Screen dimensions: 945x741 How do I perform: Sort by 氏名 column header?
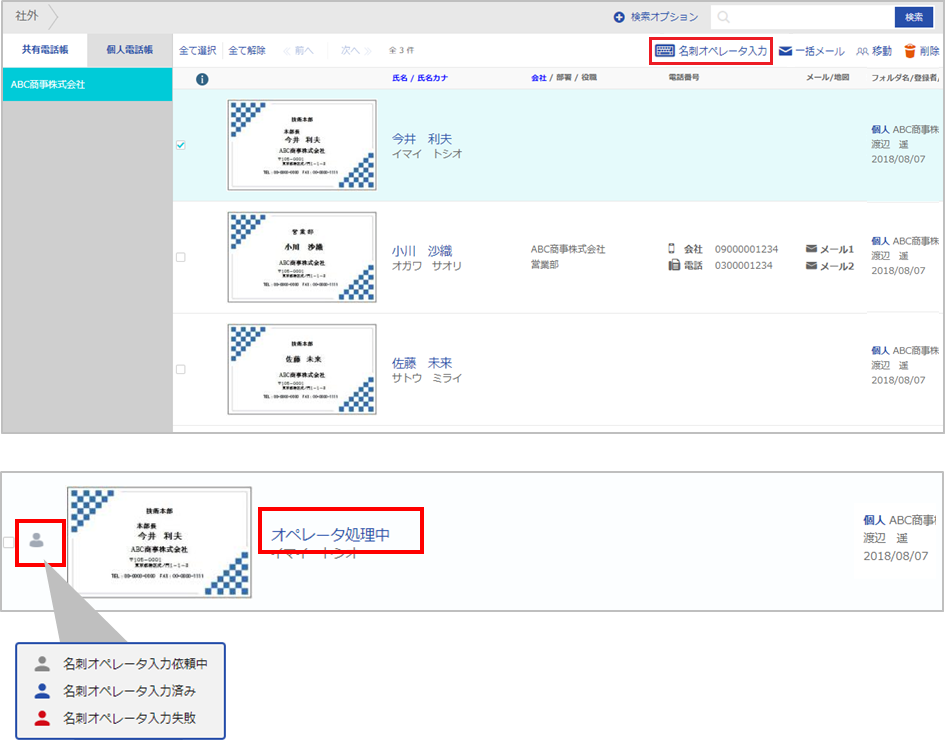403,78
